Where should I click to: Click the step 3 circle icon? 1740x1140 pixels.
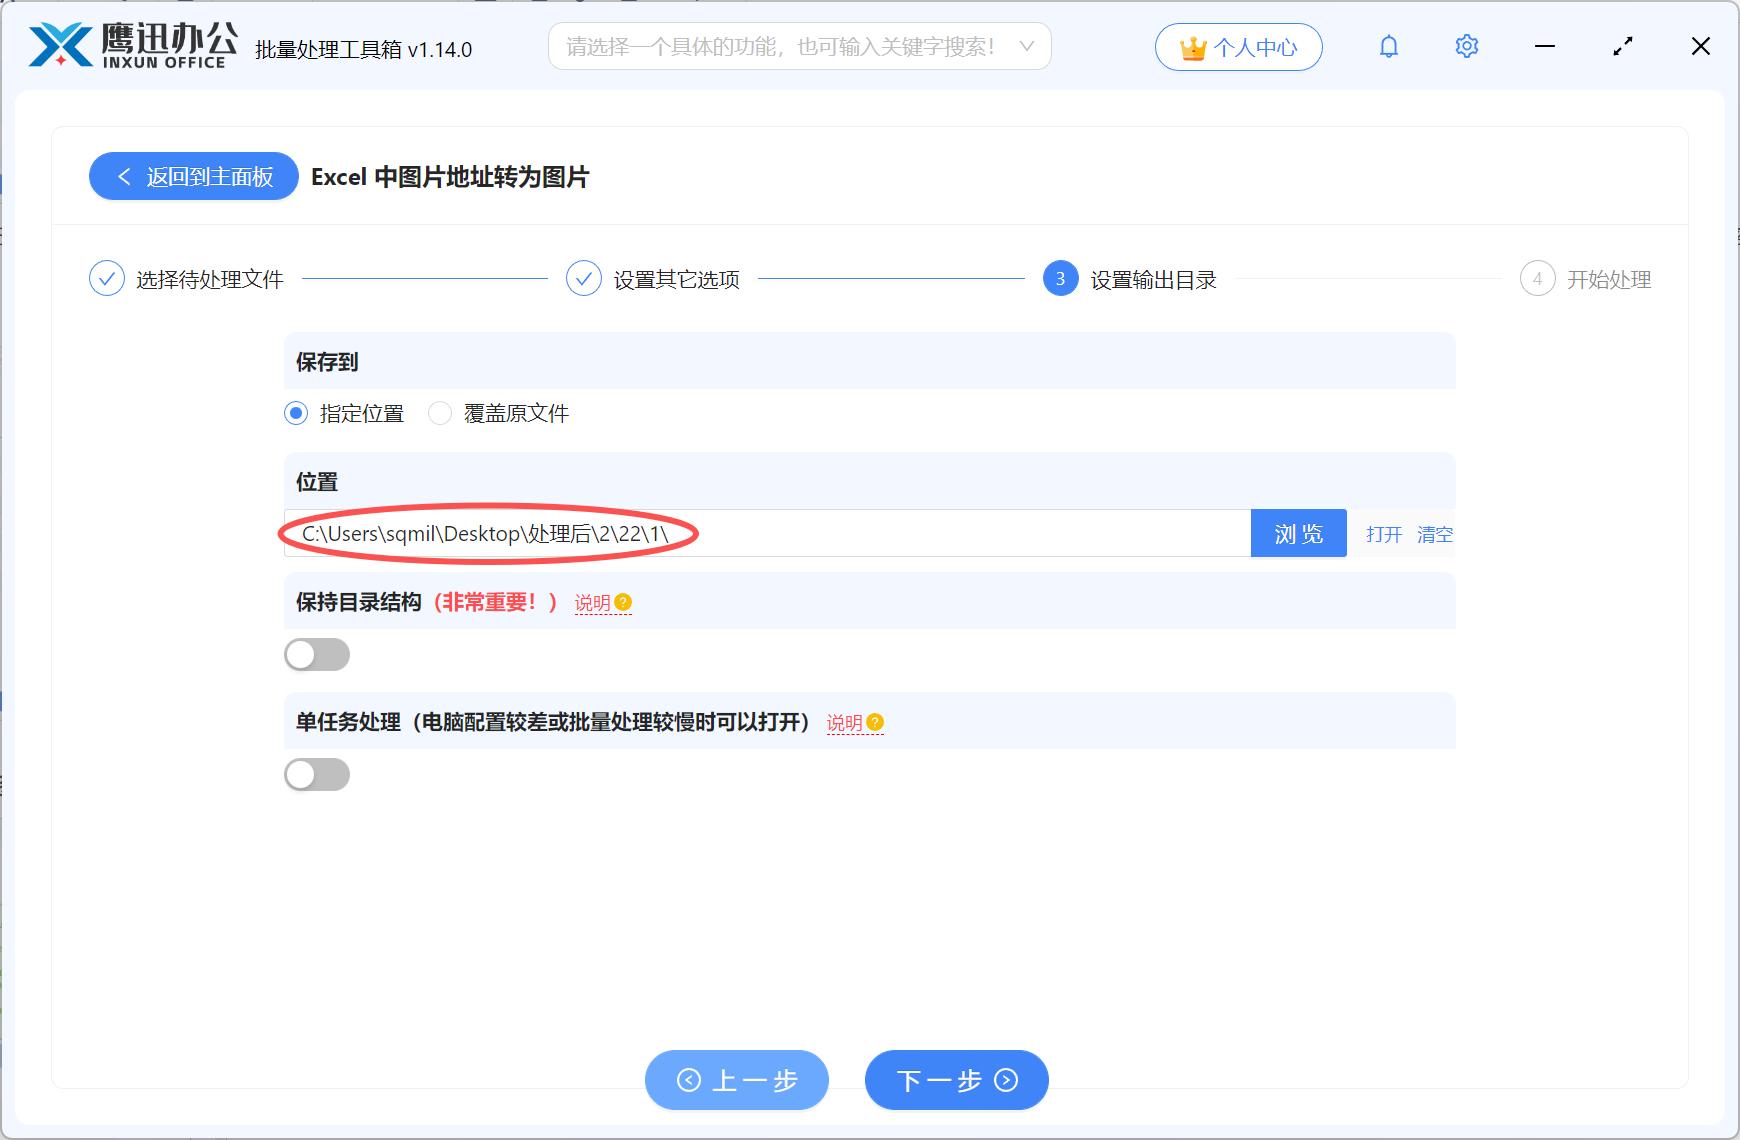tap(1060, 279)
